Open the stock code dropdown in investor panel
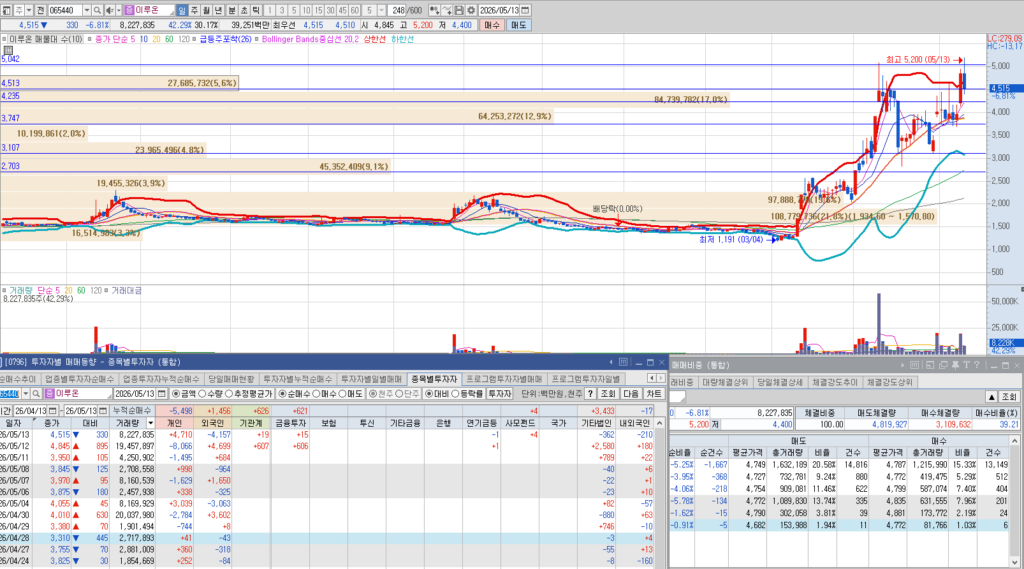1024x569 pixels. point(25,394)
